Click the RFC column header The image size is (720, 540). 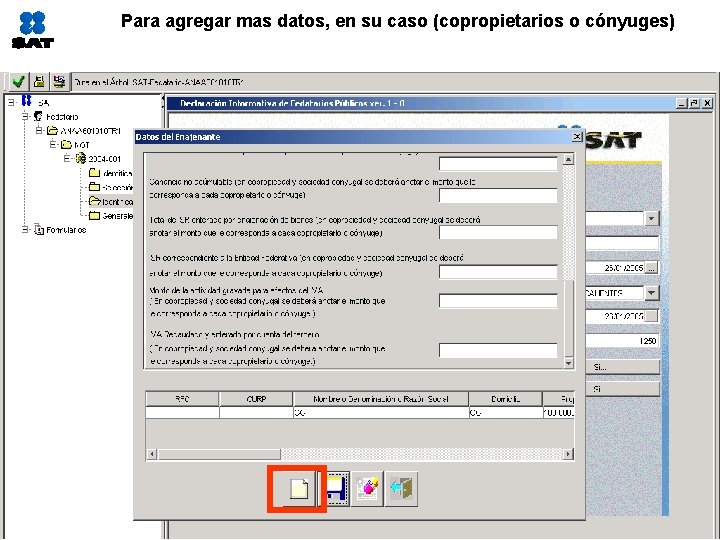click(182, 399)
